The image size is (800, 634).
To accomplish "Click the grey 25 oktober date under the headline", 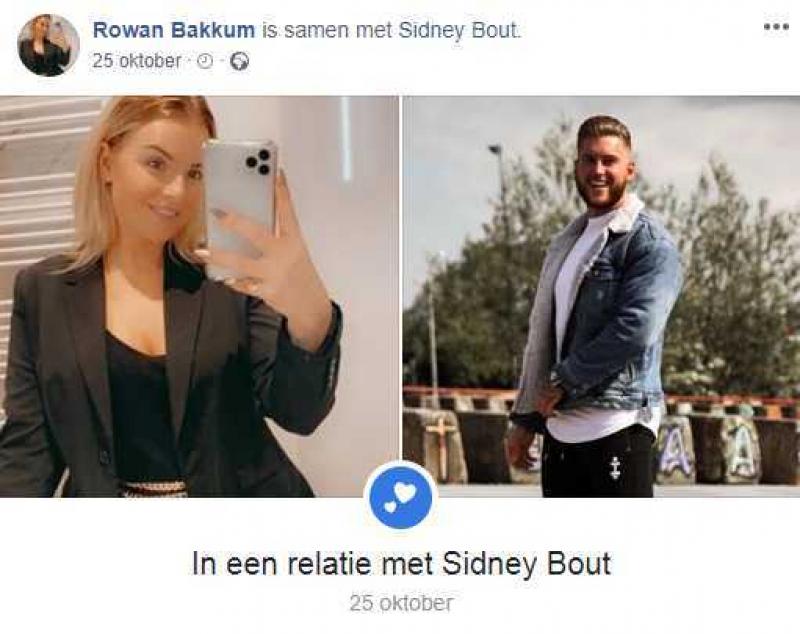I will (401, 603).
